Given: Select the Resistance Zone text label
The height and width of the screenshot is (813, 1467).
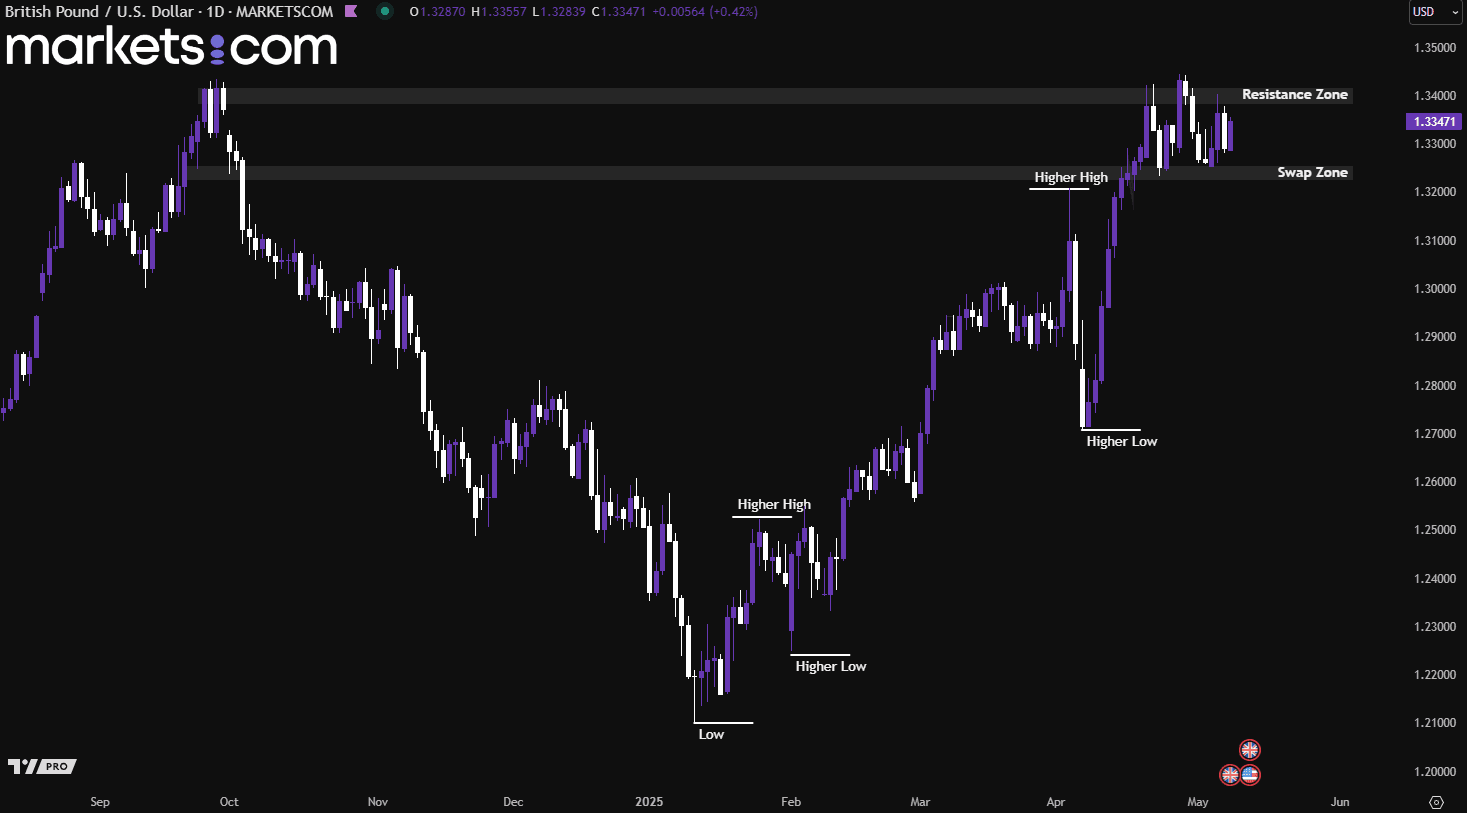Looking at the screenshot, I should pos(1294,95).
